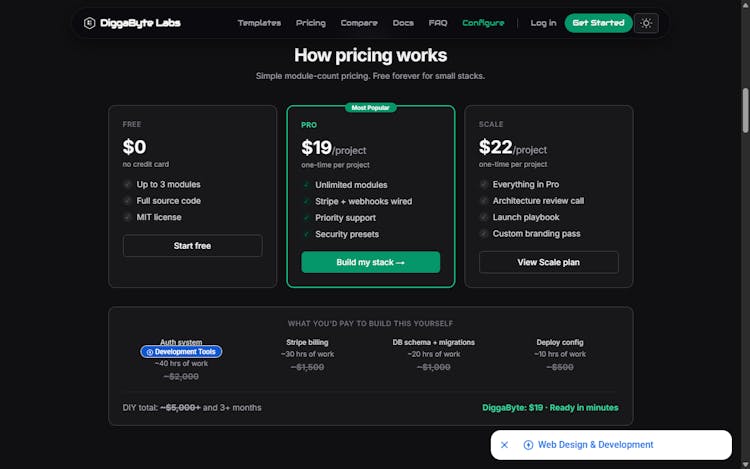Open the Templates nav item

tap(259, 23)
